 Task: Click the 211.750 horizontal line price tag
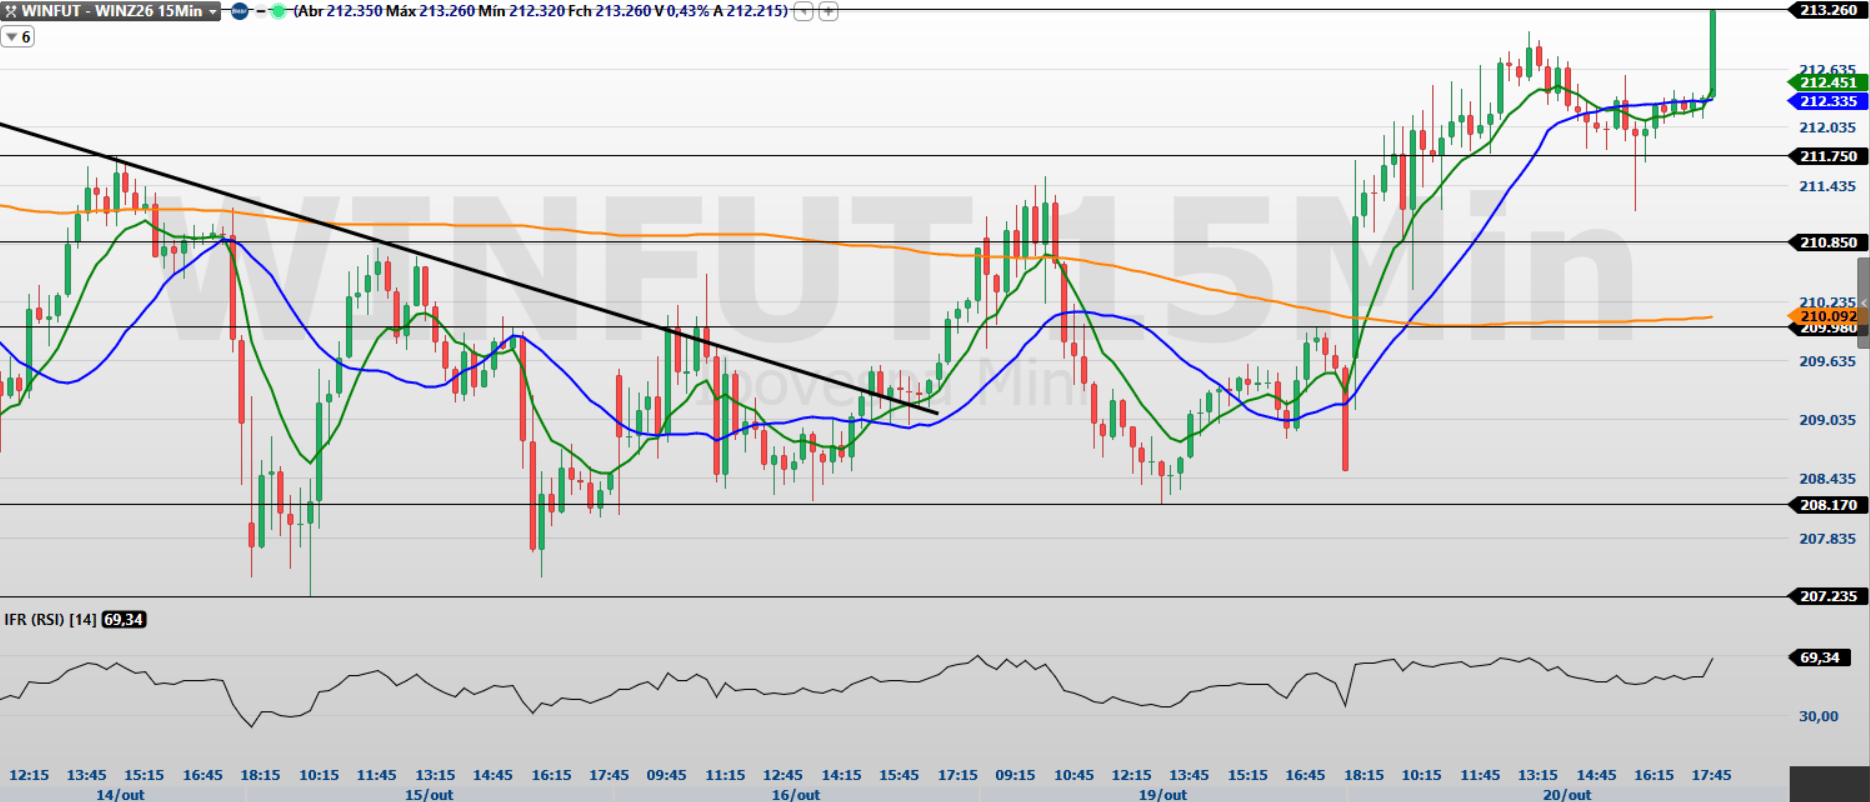tap(1827, 156)
